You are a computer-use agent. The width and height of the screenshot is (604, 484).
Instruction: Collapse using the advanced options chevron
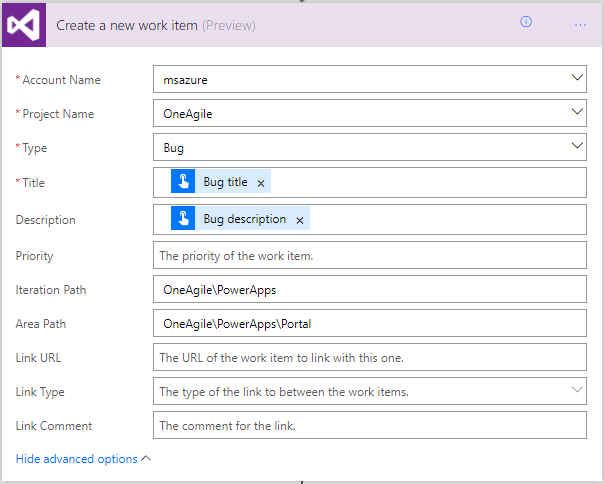pyautogui.click(x=146, y=459)
